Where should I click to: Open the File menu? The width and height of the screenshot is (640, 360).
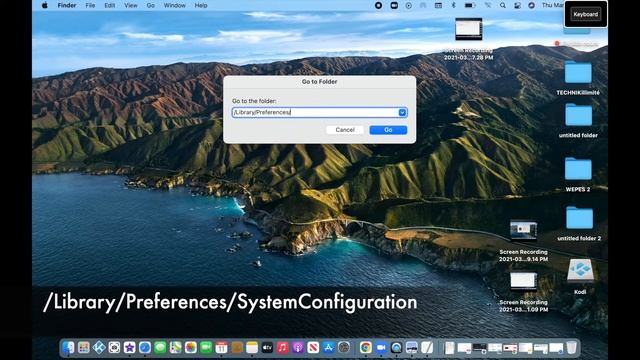(x=90, y=5)
